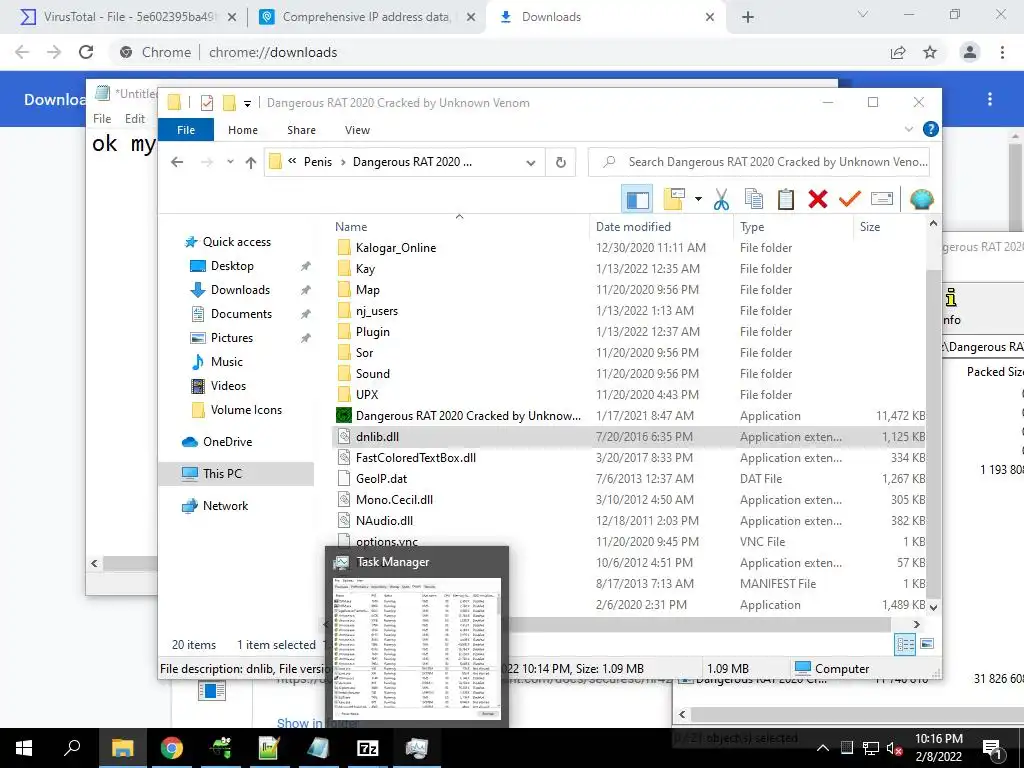1024x768 pixels.
Task: Switch to the VirusTotal Chrome tab
Action: tap(129, 17)
